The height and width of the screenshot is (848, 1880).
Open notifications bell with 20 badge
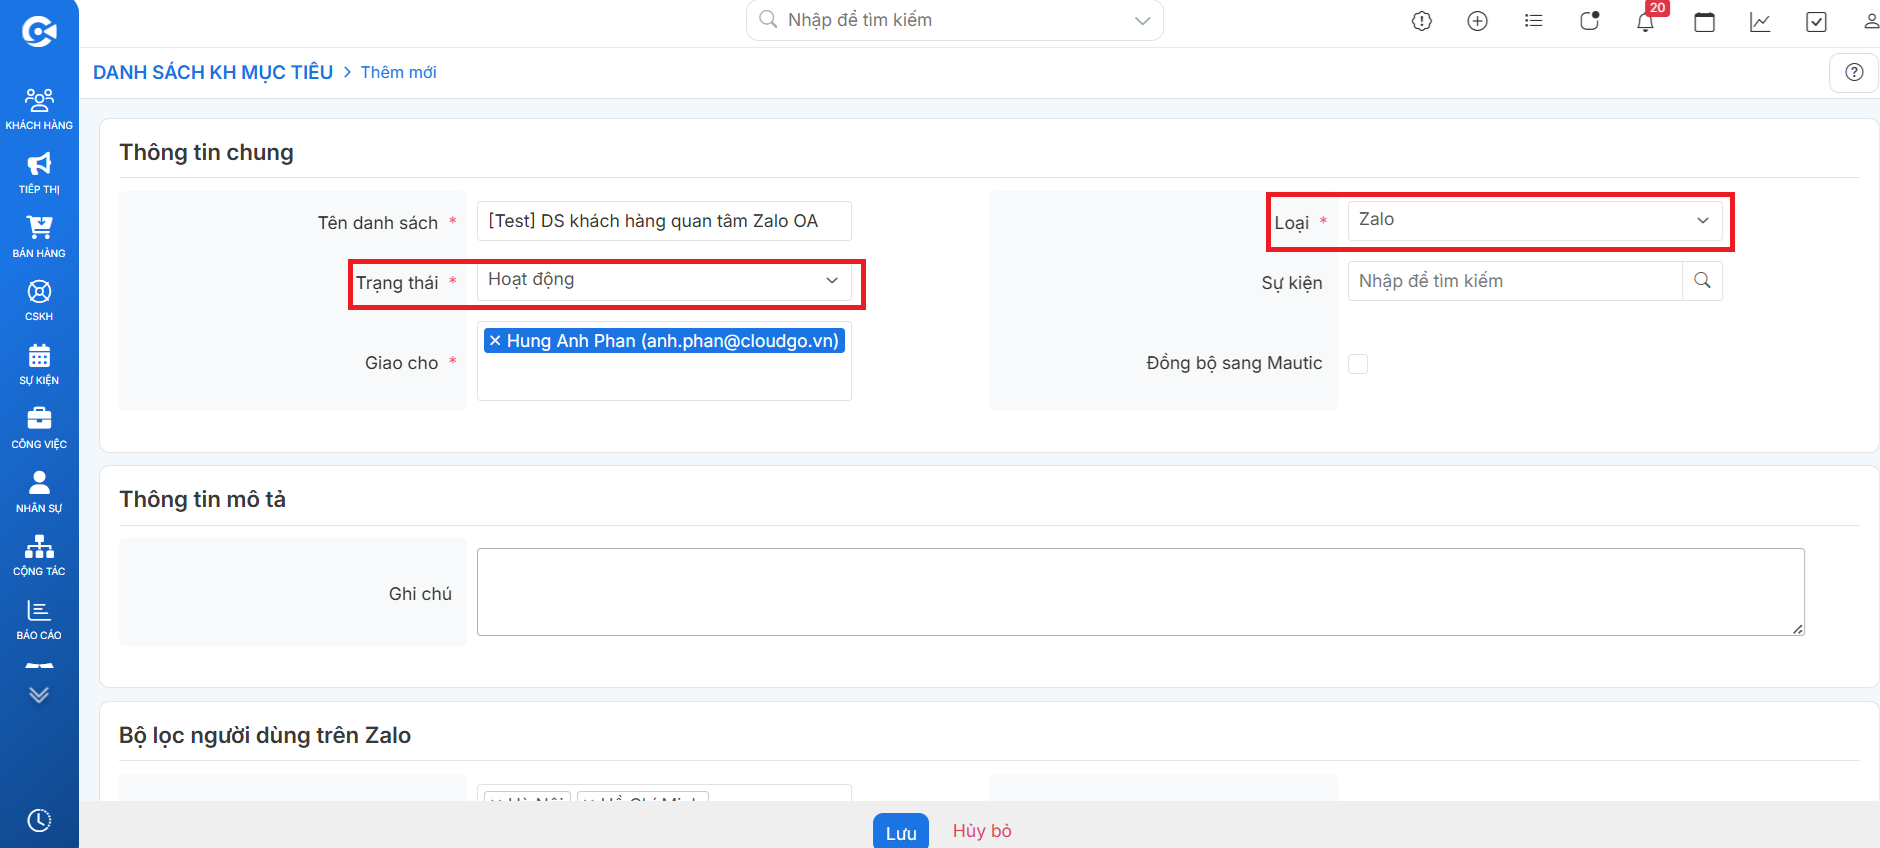1646,21
